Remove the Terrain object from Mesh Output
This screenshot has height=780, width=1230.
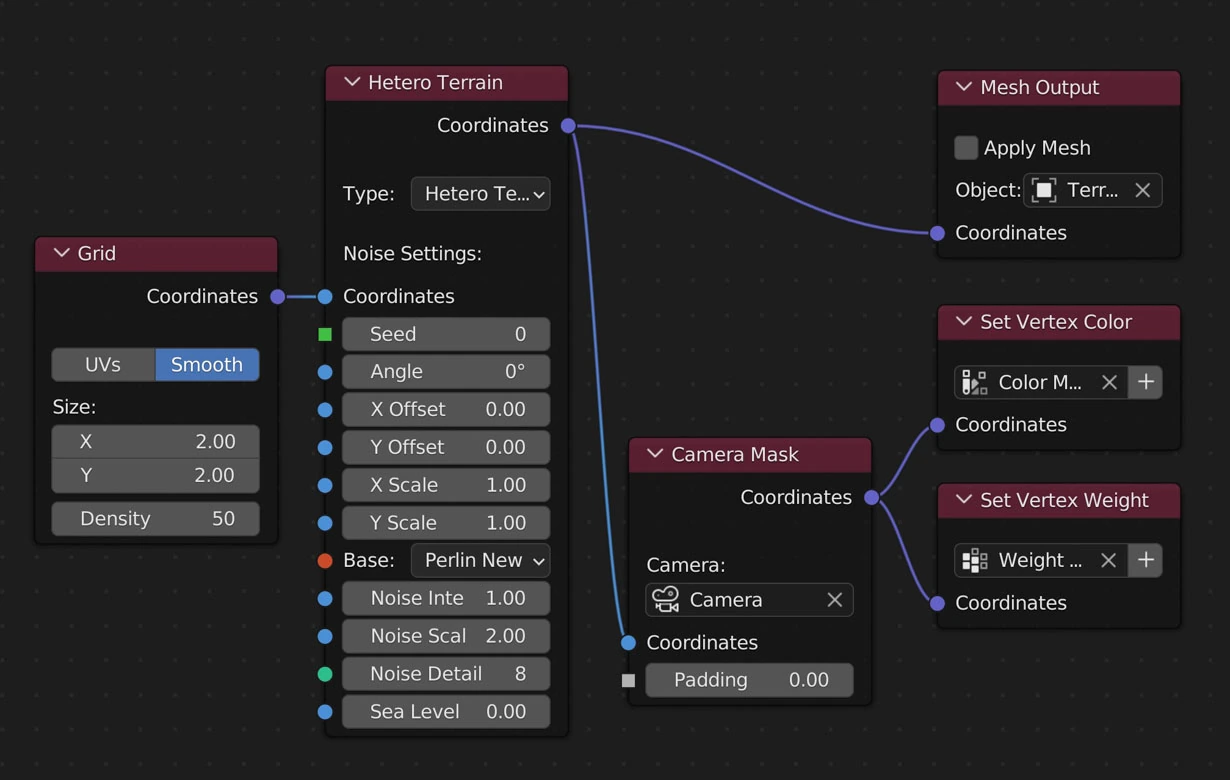1142,191
